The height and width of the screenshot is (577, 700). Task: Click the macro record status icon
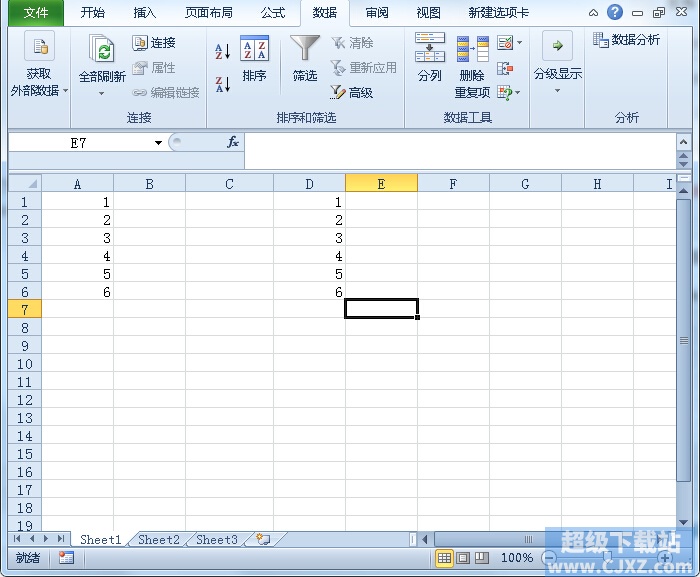(x=66, y=557)
